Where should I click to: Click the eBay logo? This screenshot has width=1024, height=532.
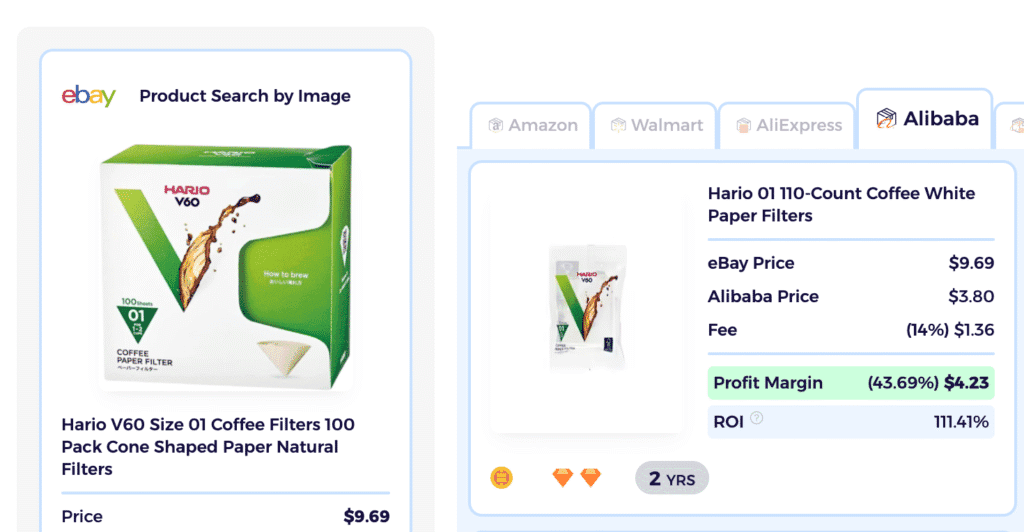pos(88,96)
